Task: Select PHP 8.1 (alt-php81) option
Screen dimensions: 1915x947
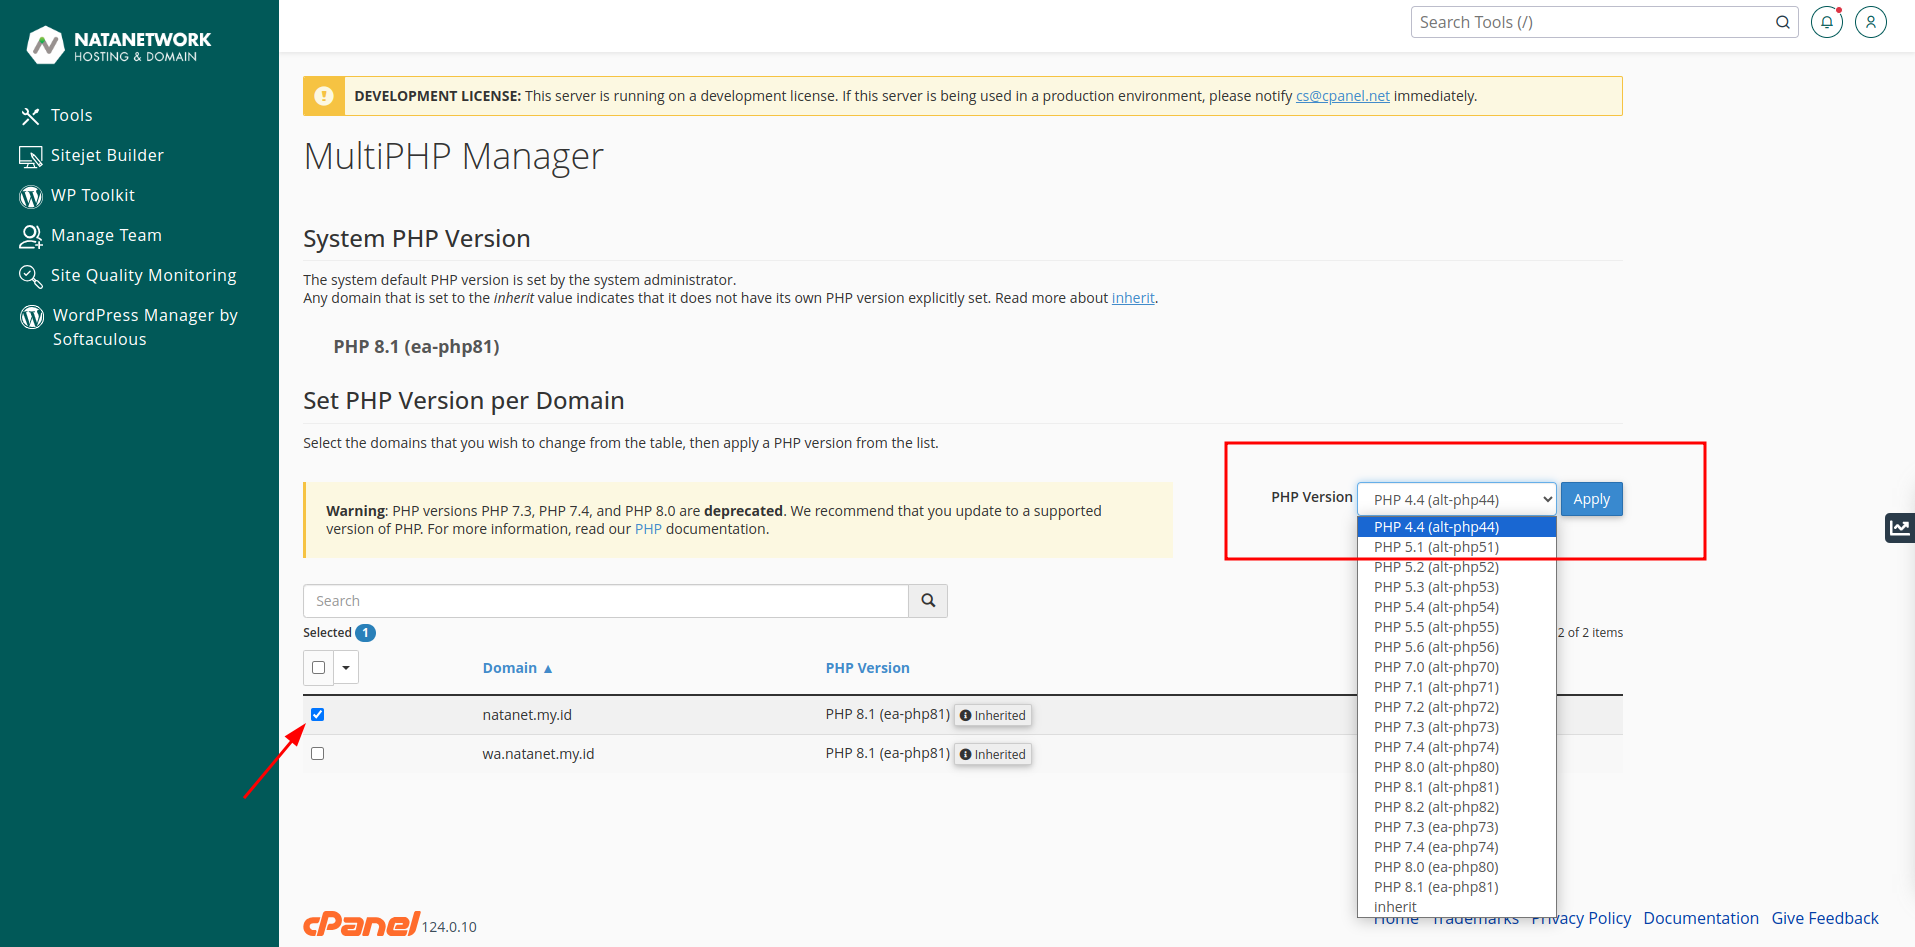Action: point(1456,787)
